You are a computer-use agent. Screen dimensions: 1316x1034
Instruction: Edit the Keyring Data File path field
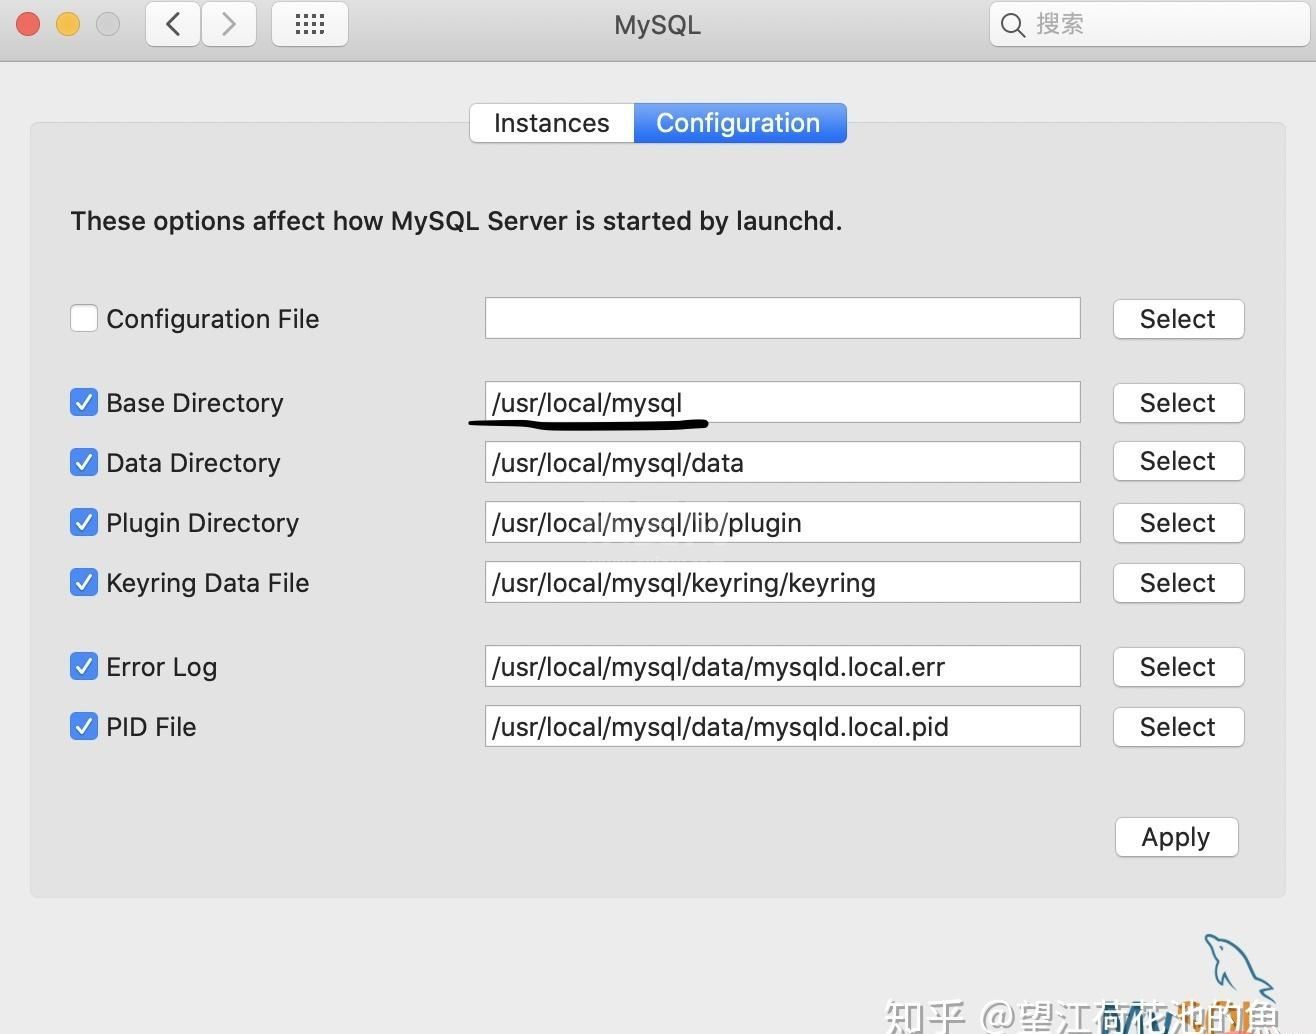click(x=783, y=582)
